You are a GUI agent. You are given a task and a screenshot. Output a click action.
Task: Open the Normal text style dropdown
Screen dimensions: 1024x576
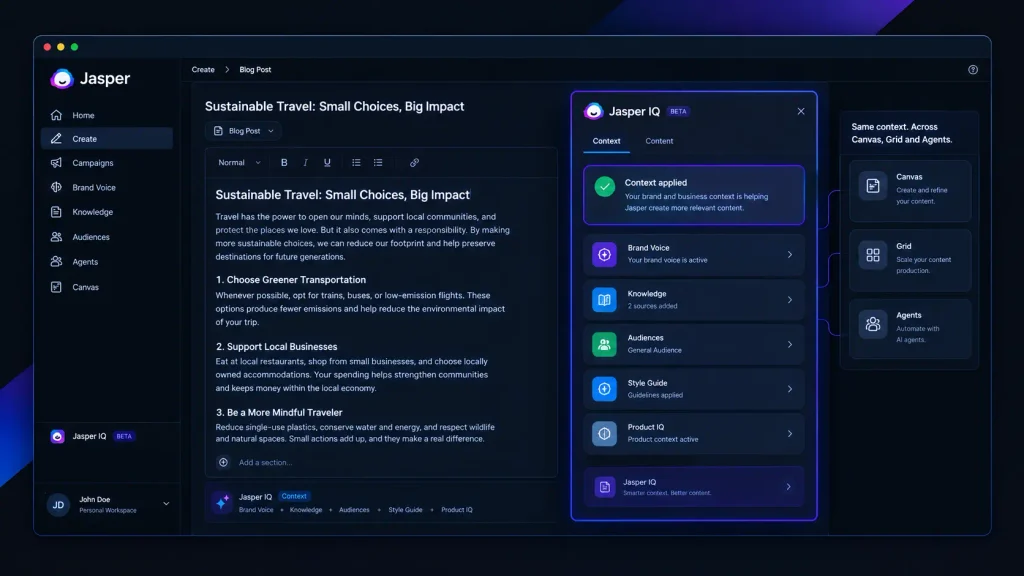click(x=239, y=163)
